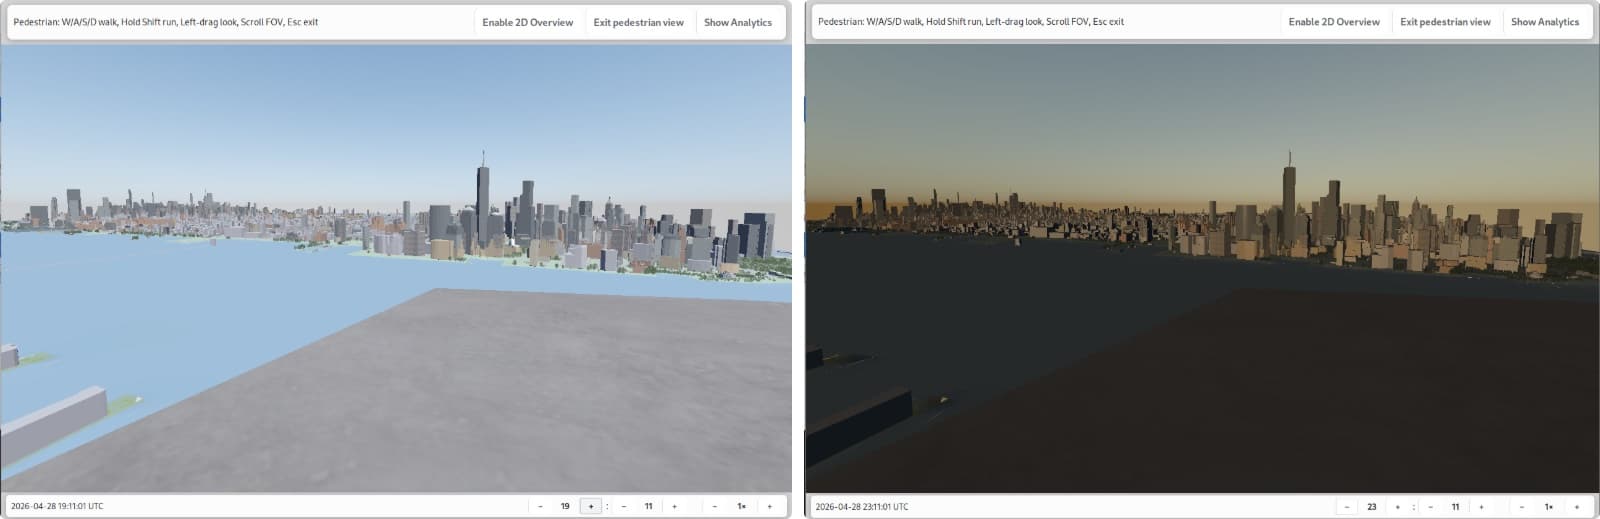Image resolution: width=1600 pixels, height=519 pixels.
Task: Exit pedestrian view in the dusk view
Action: click(1445, 22)
